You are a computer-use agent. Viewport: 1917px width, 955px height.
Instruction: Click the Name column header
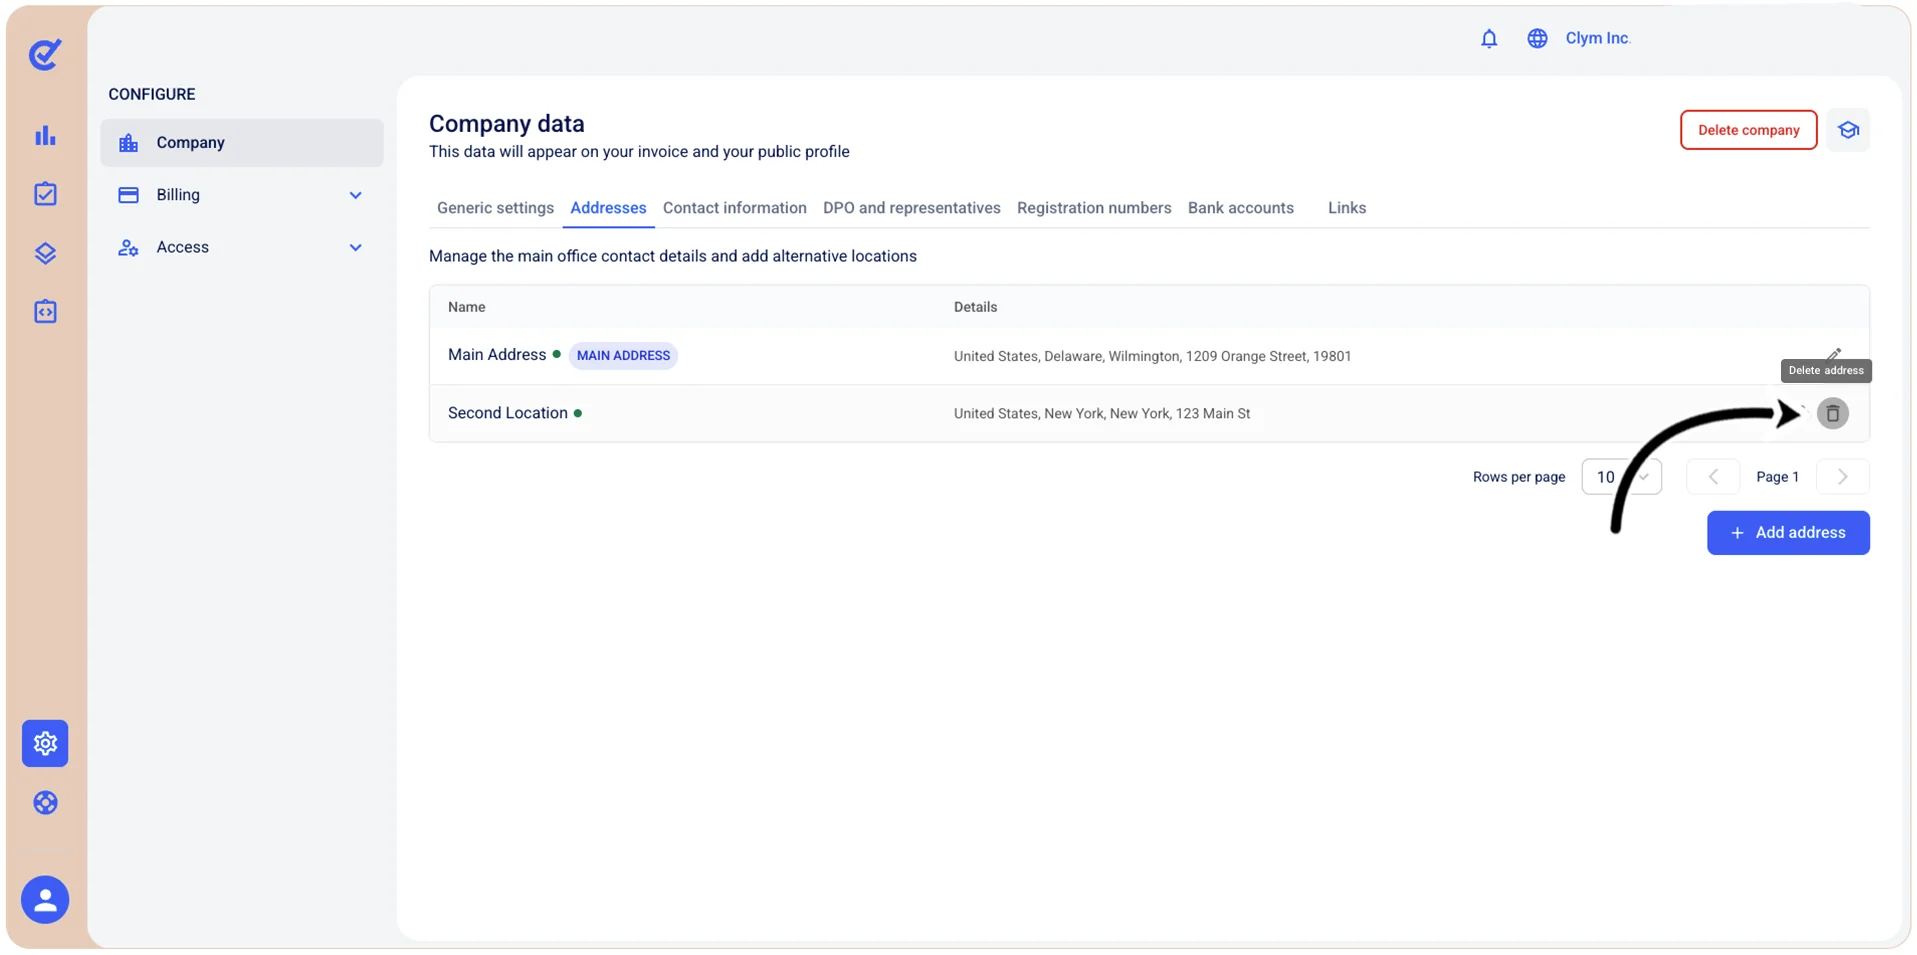[x=466, y=307]
